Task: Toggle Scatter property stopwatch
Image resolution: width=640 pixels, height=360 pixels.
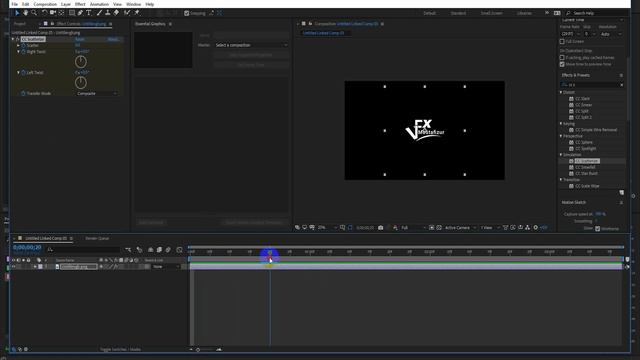Action: pos(23,45)
